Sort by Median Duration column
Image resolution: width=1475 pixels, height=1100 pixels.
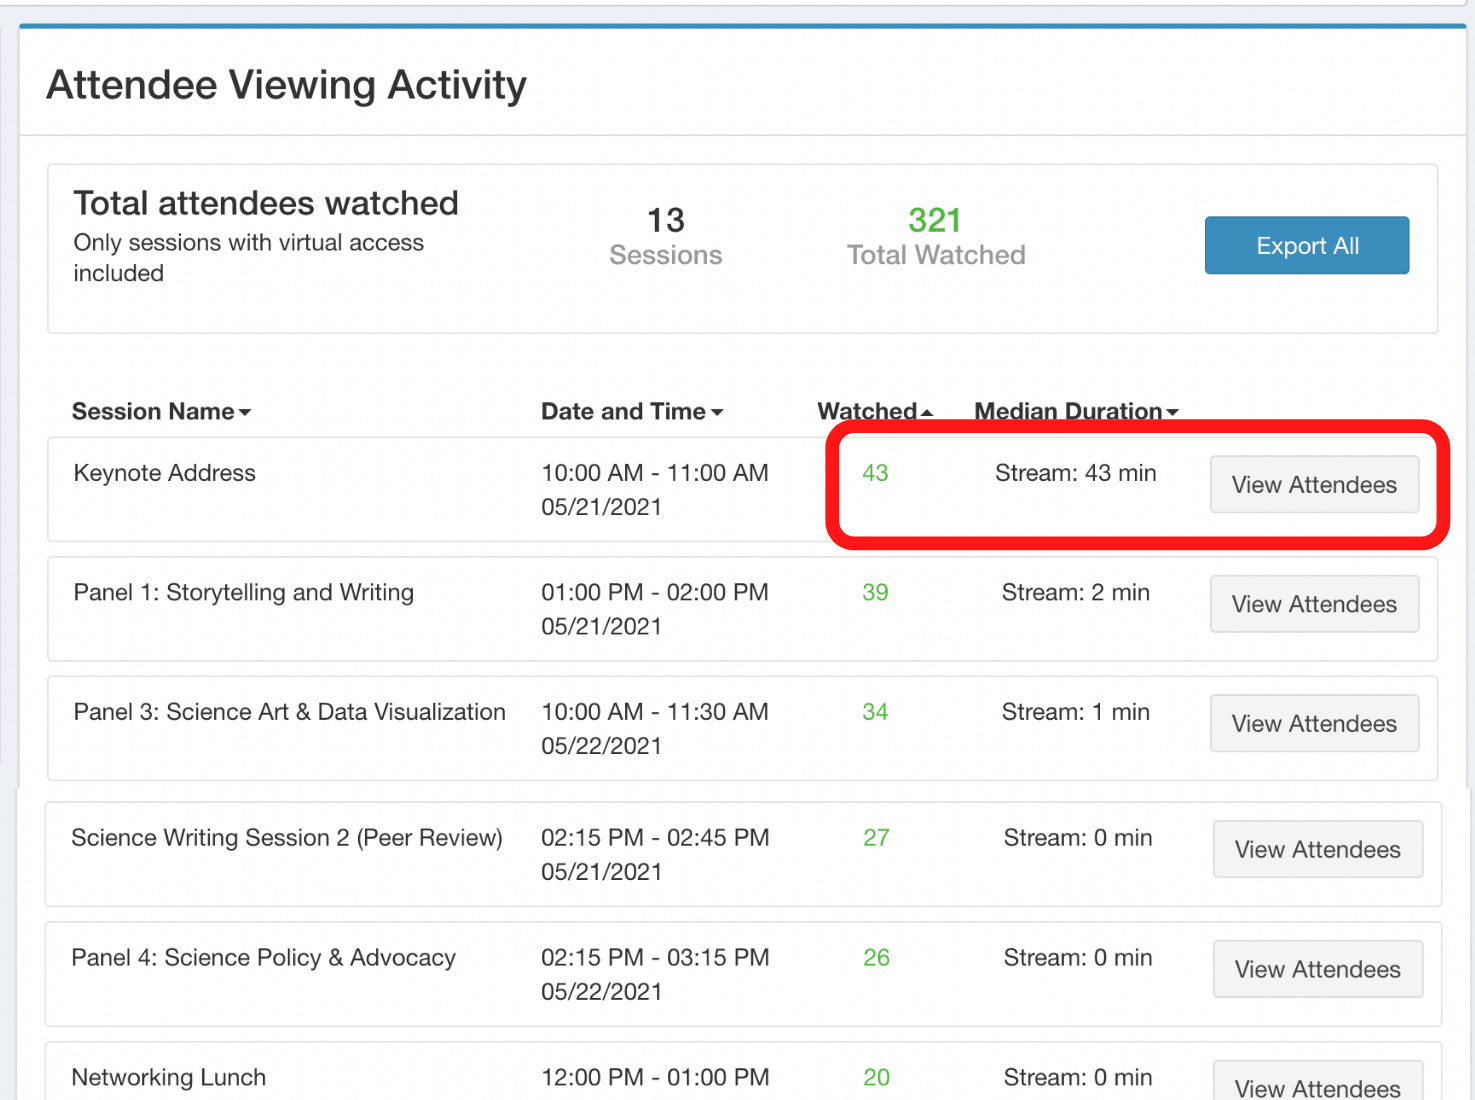[x=1076, y=412]
